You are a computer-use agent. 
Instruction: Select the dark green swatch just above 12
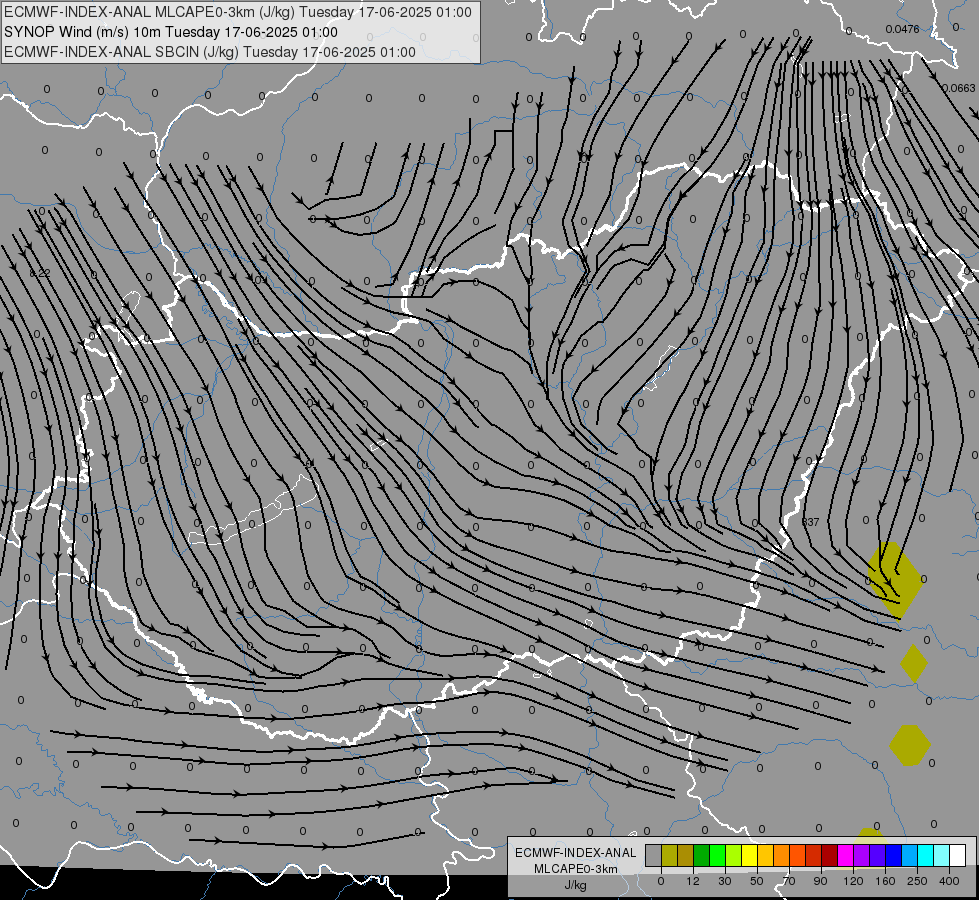coord(702,855)
